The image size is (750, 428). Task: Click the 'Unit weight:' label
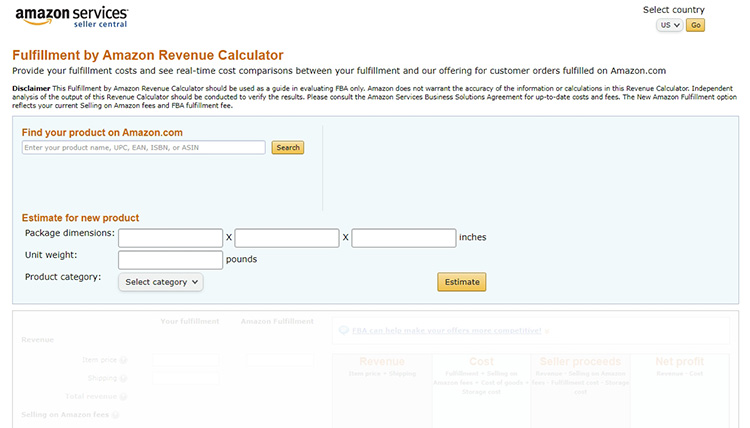pos(51,255)
